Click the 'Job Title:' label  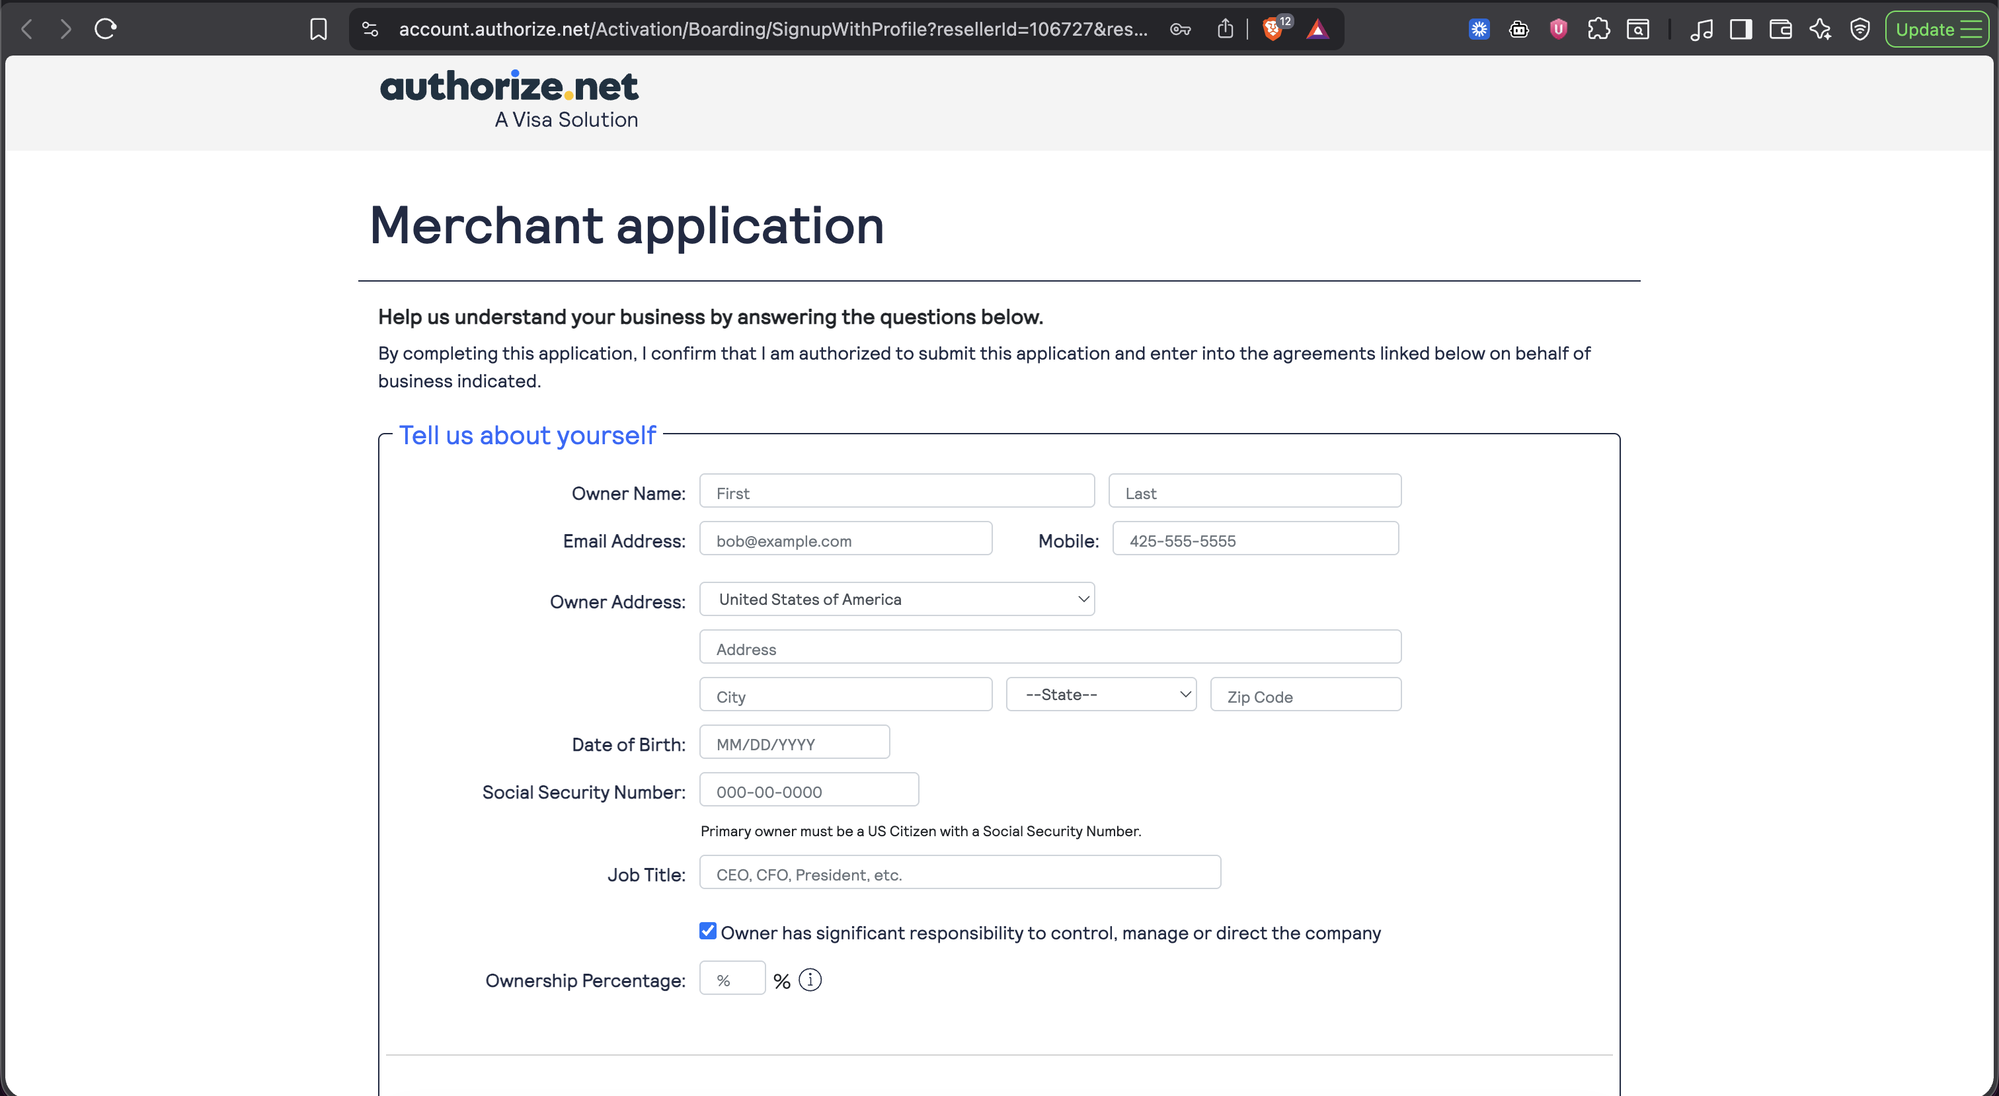point(646,875)
